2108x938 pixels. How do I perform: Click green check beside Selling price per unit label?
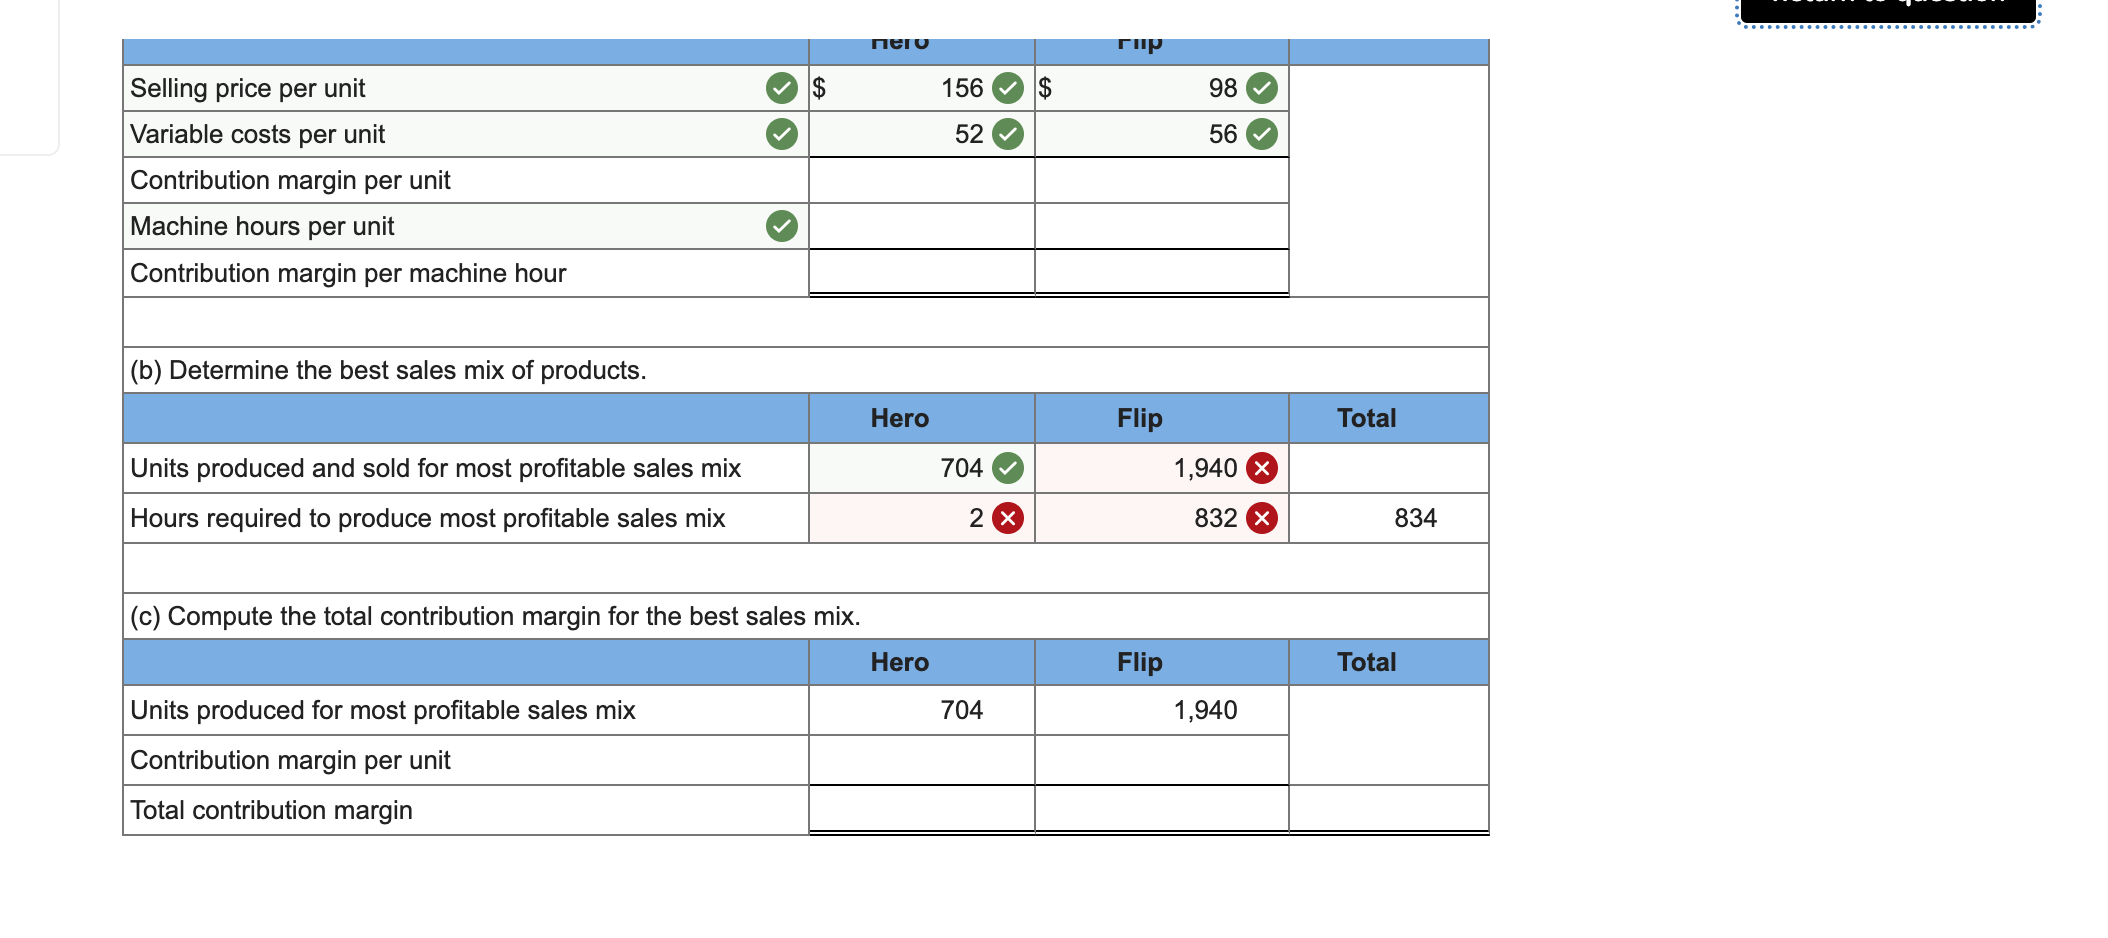click(x=782, y=88)
